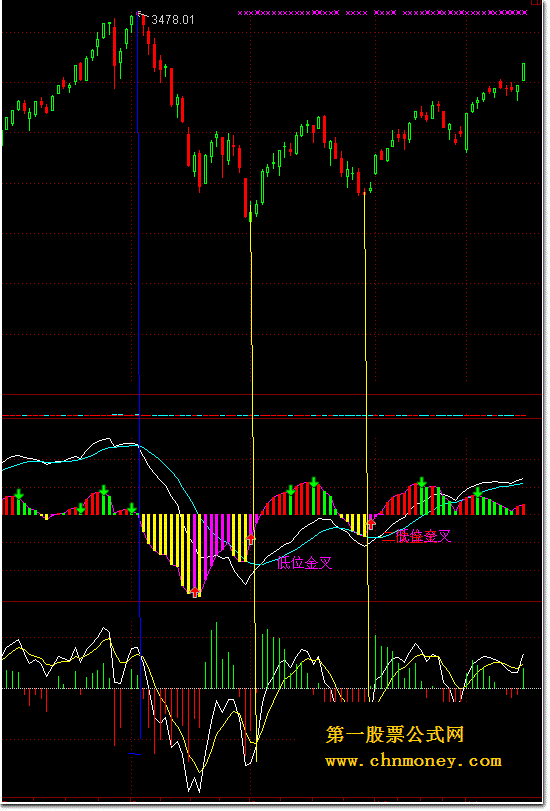Click the red up arrow left of 二低位金叉

click(x=370, y=524)
